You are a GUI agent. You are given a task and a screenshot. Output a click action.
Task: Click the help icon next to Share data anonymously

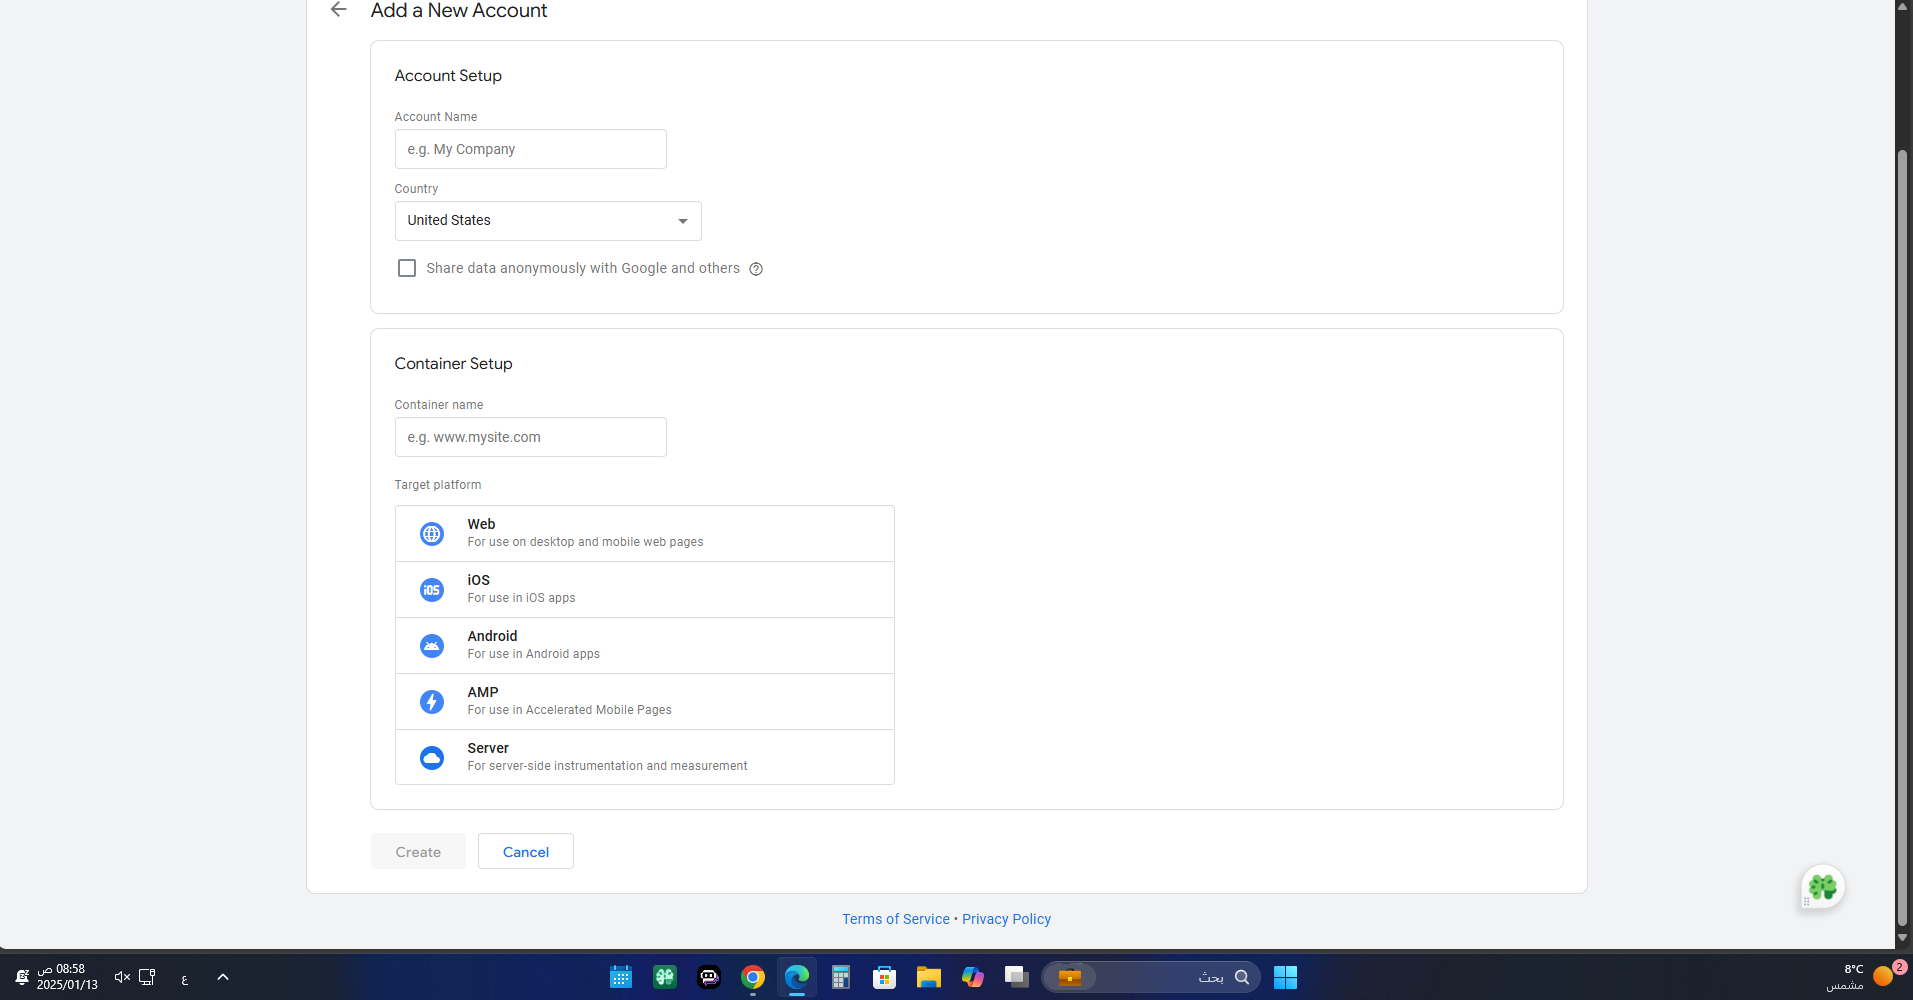[756, 269]
